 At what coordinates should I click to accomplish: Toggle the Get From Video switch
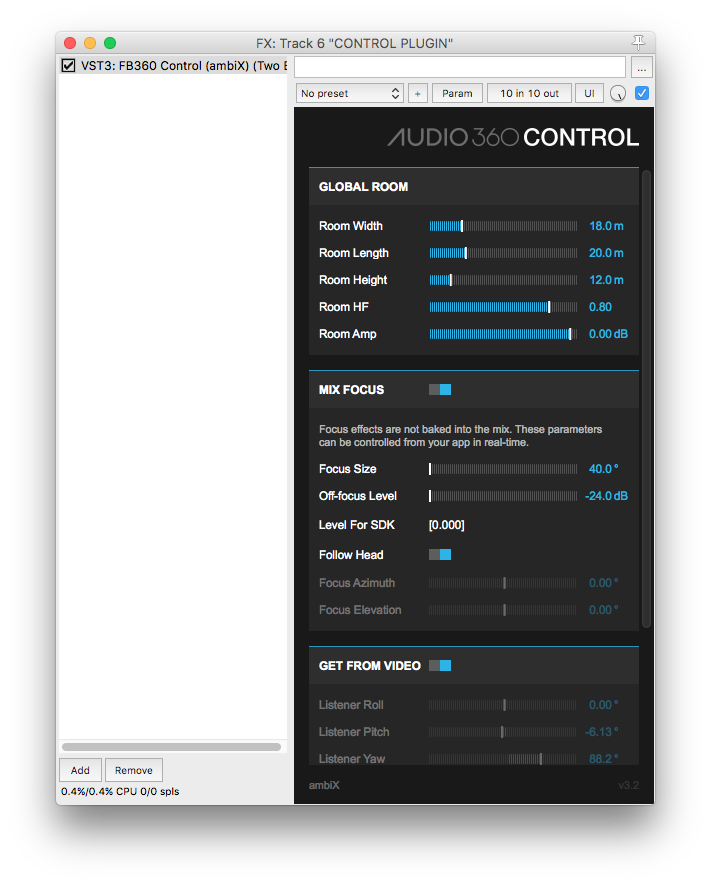440,665
